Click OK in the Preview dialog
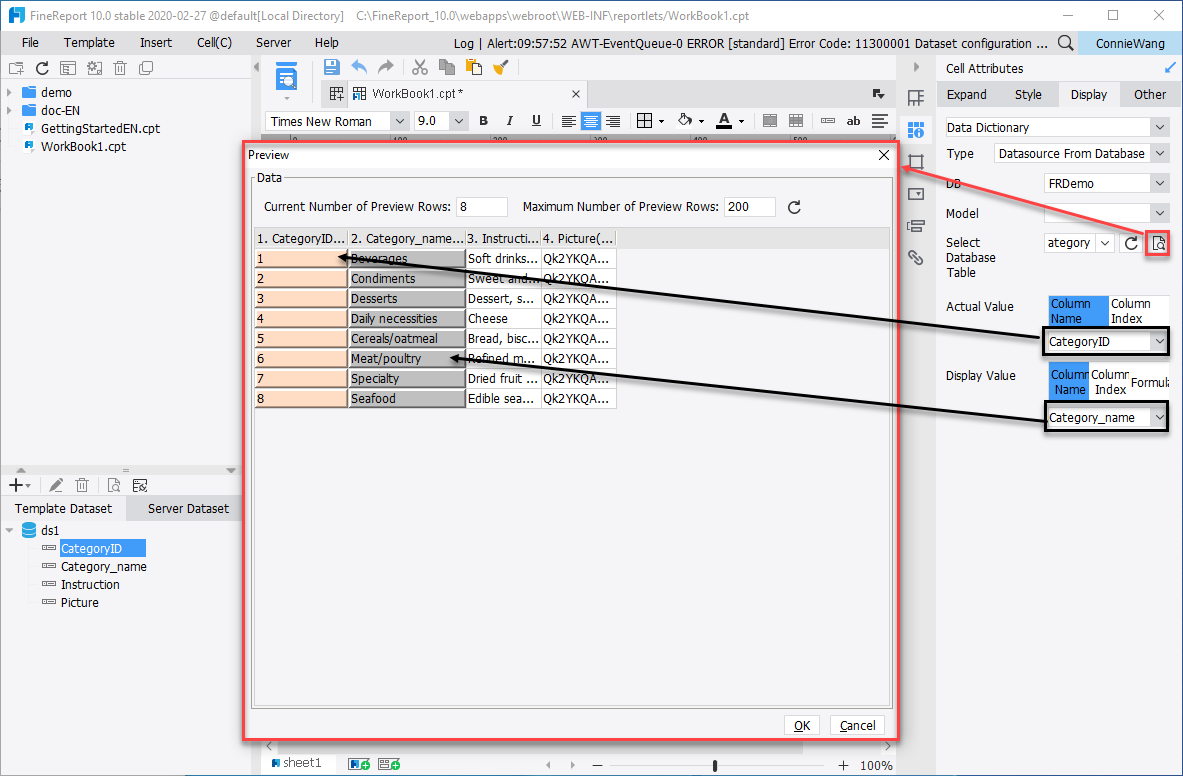 click(x=803, y=725)
